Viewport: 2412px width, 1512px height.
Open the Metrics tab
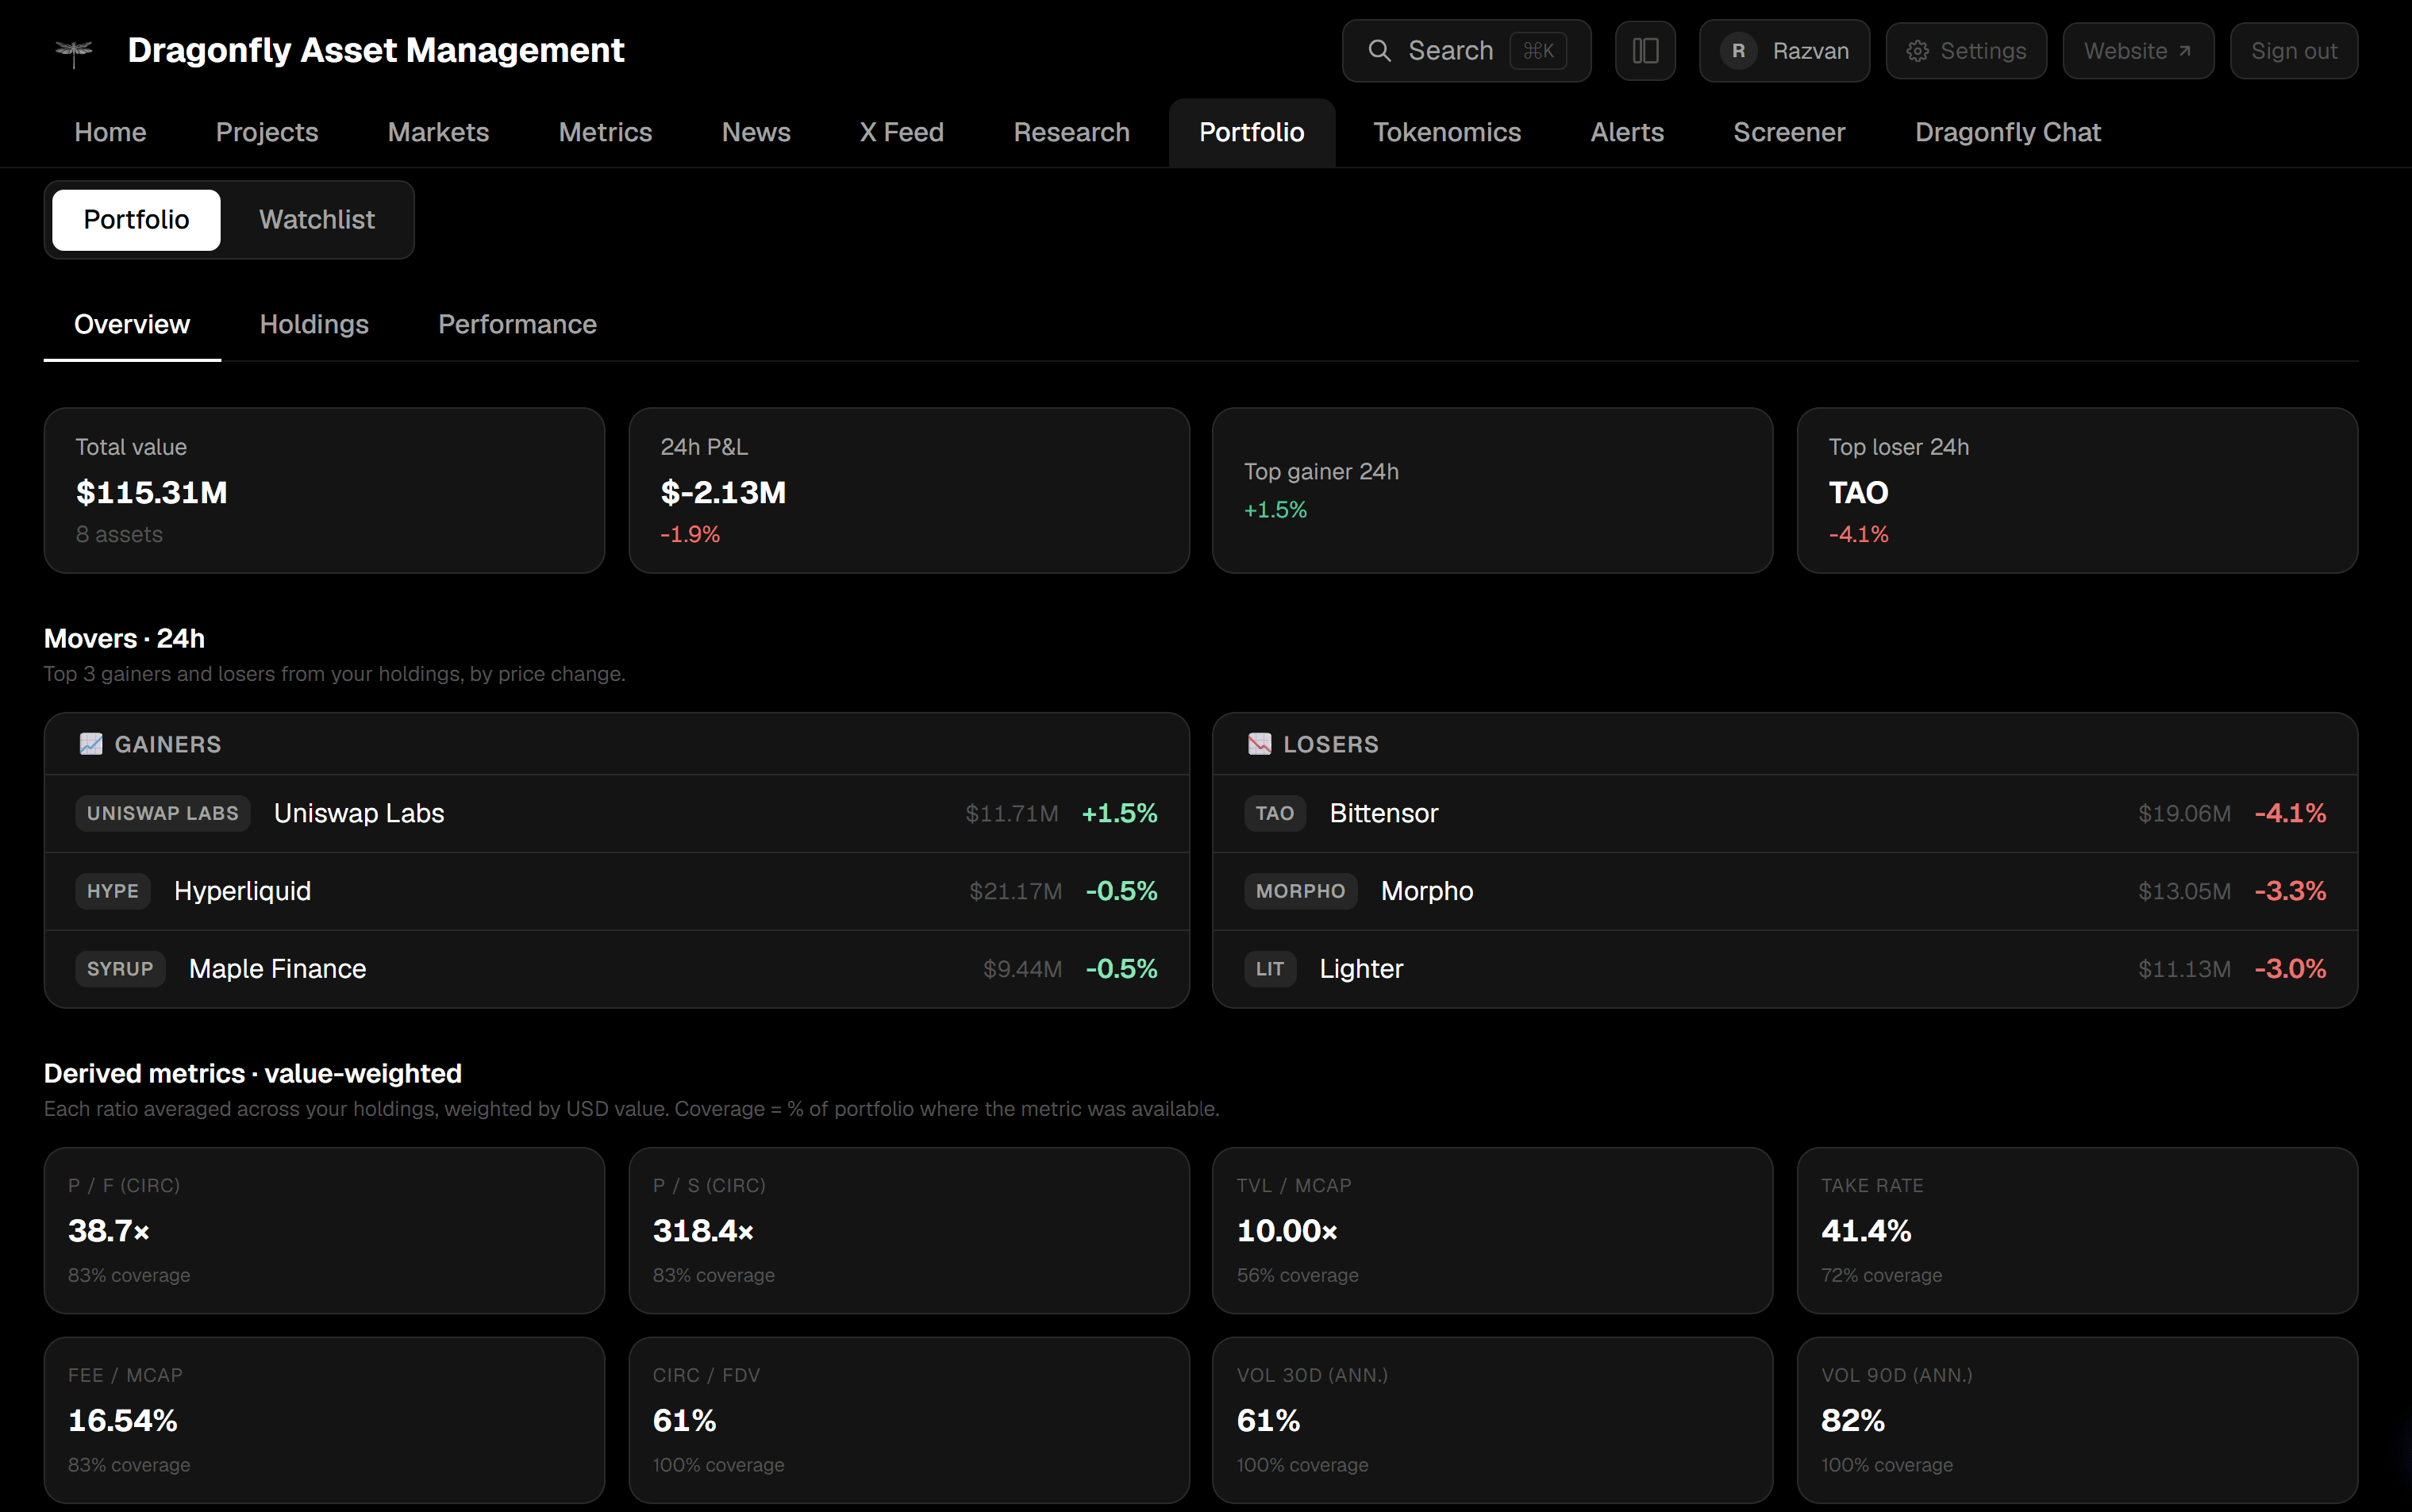pyautogui.click(x=605, y=132)
